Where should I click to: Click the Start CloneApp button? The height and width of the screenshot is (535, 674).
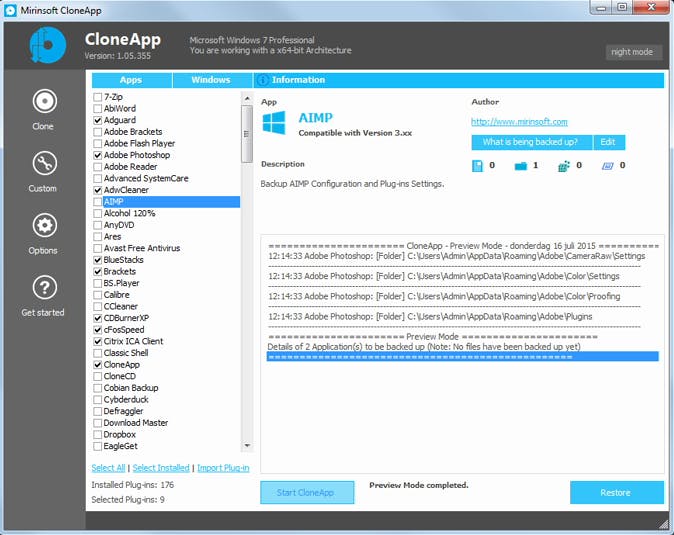(x=307, y=492)
